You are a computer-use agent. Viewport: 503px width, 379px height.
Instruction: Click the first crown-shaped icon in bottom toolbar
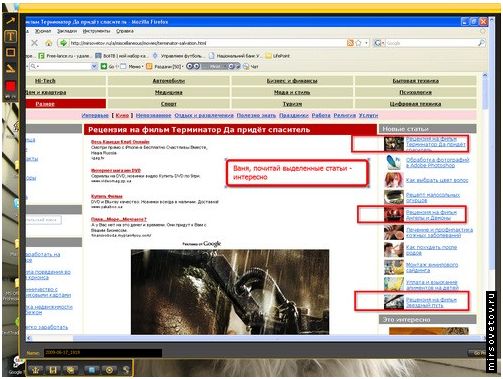point(35,370)
